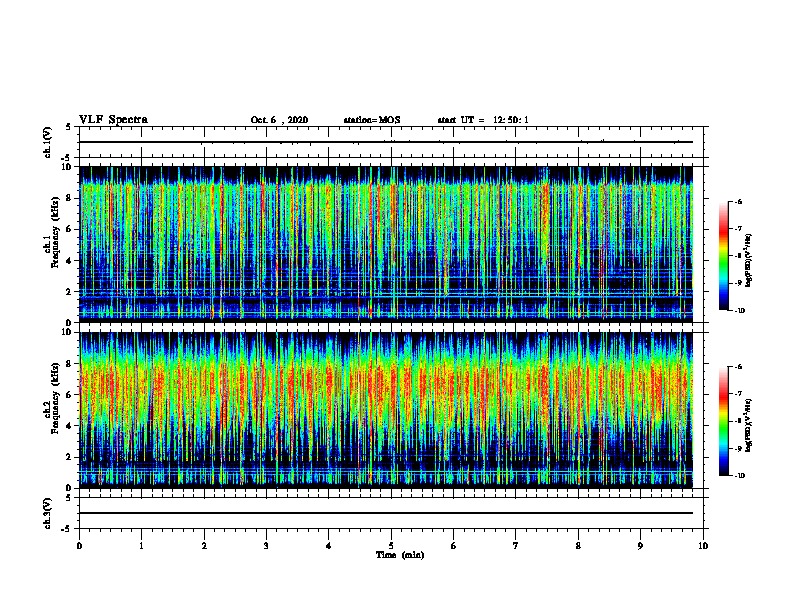Screen dimensions: 792x612
Task: Click time axis tick label "5"
Action: coord(391,546)
